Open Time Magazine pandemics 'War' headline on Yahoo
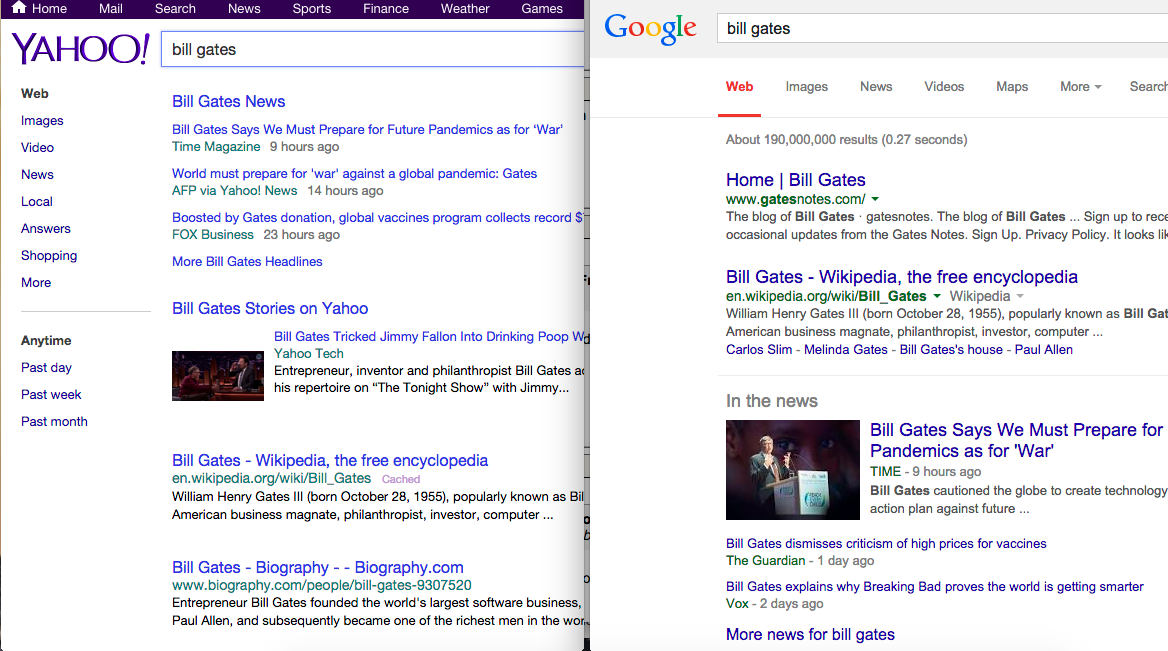Screen dimensions: 1168x651 click(x=367, y=130)
